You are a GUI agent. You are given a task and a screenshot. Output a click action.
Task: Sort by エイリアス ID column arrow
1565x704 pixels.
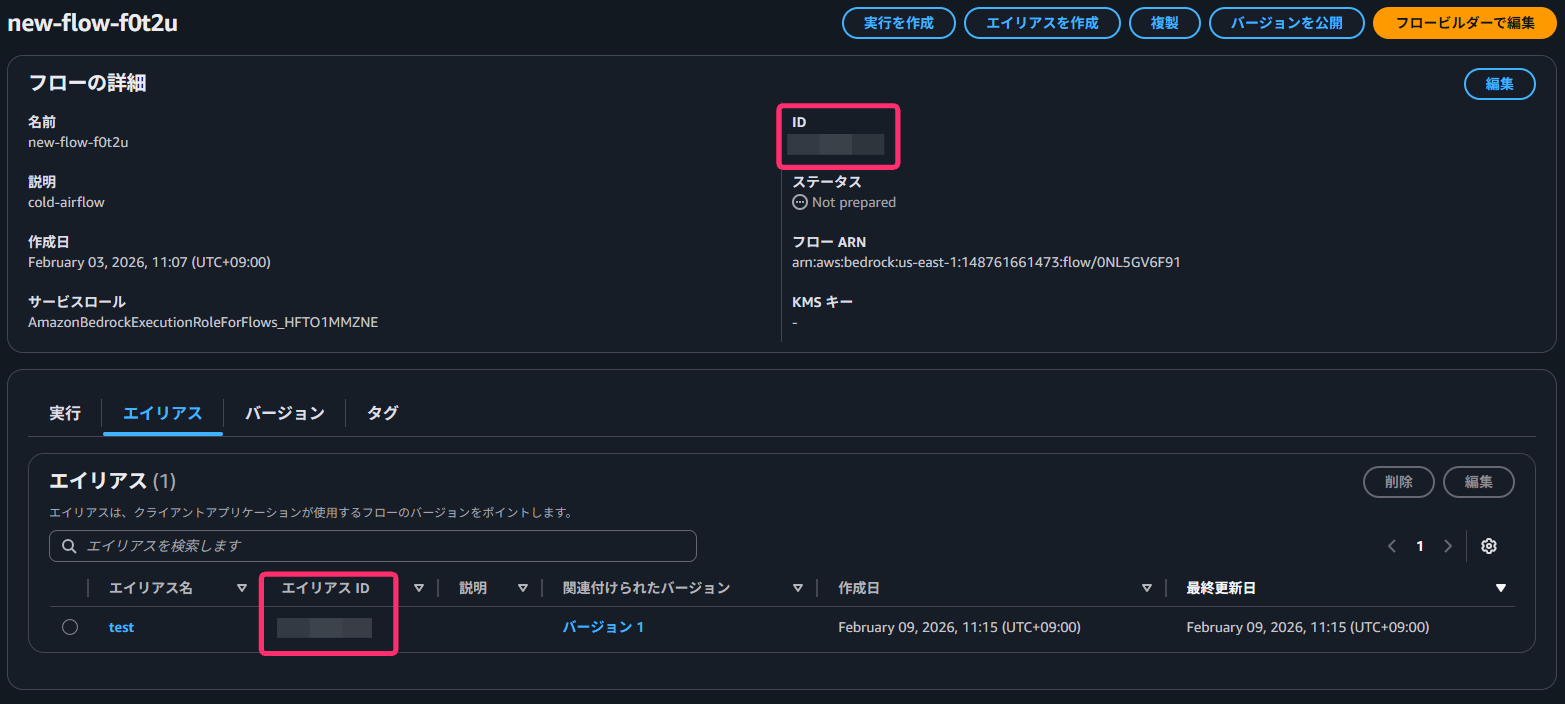pos(419,588)
